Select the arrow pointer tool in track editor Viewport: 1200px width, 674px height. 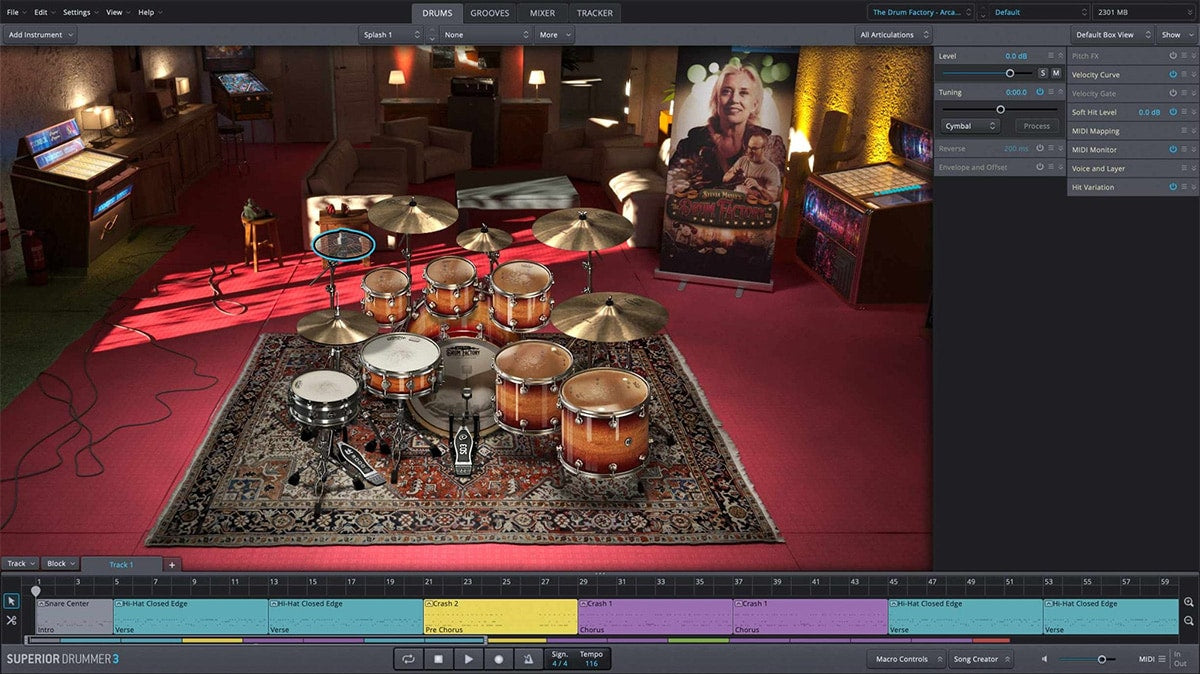[11, 601]
